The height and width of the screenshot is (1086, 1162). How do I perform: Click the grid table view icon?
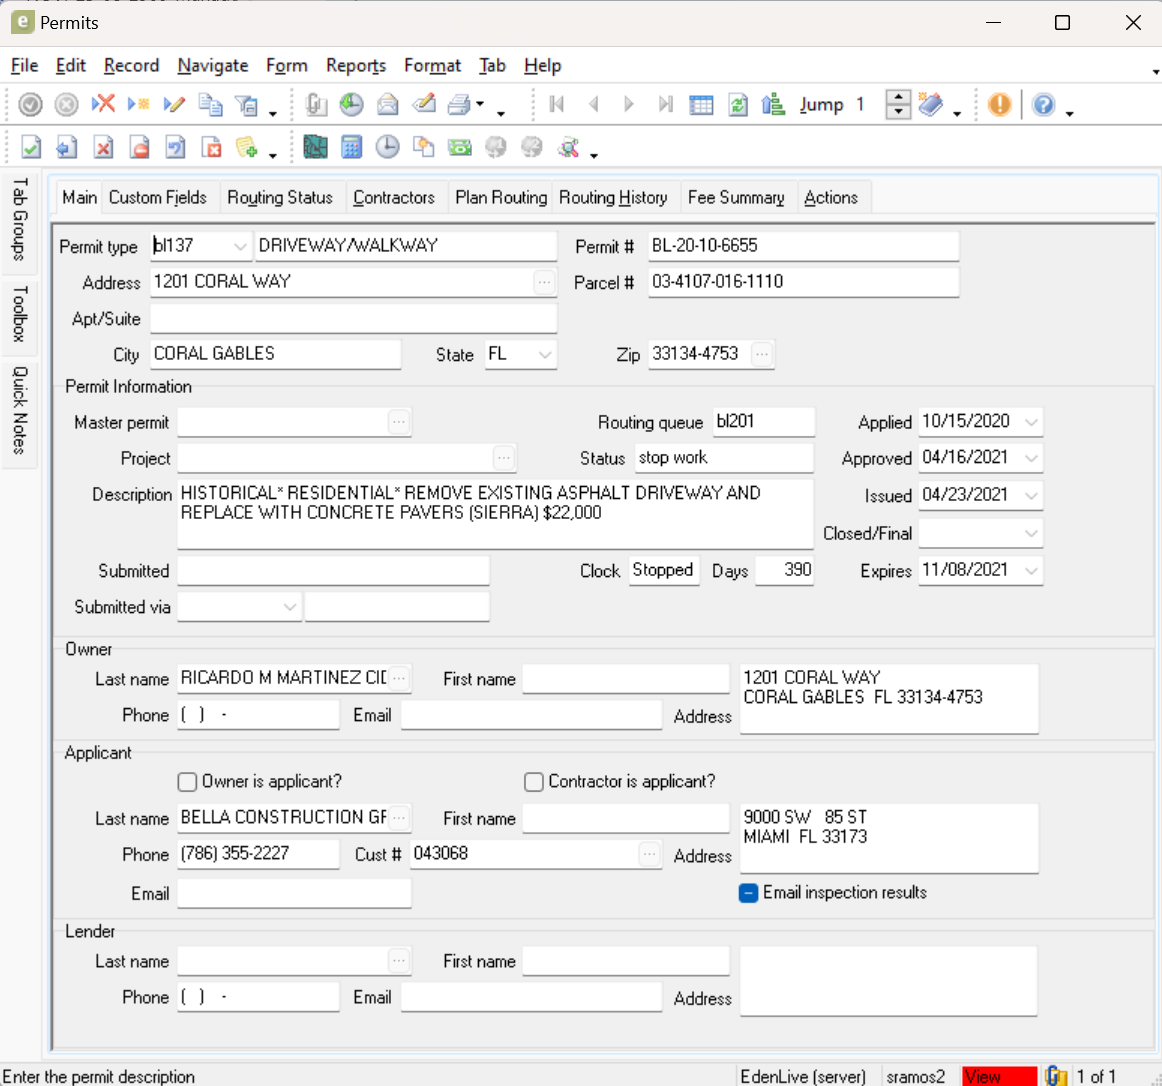click(x=702, y=105)
